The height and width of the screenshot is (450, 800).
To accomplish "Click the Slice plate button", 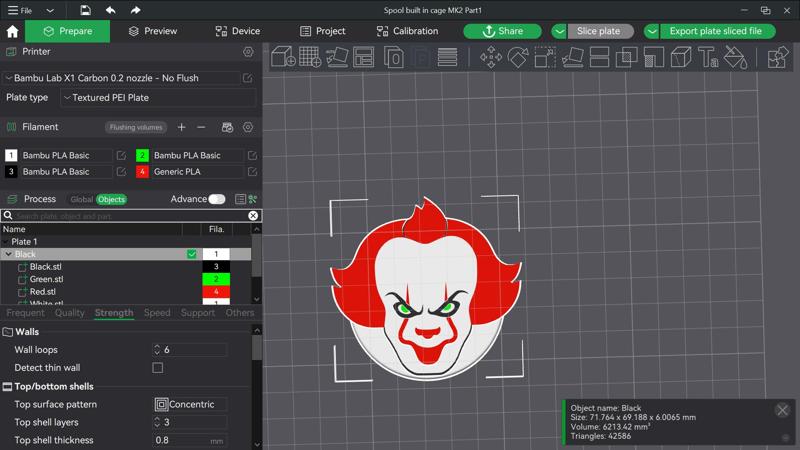I will pyautogui.click(x=598, y=31).
